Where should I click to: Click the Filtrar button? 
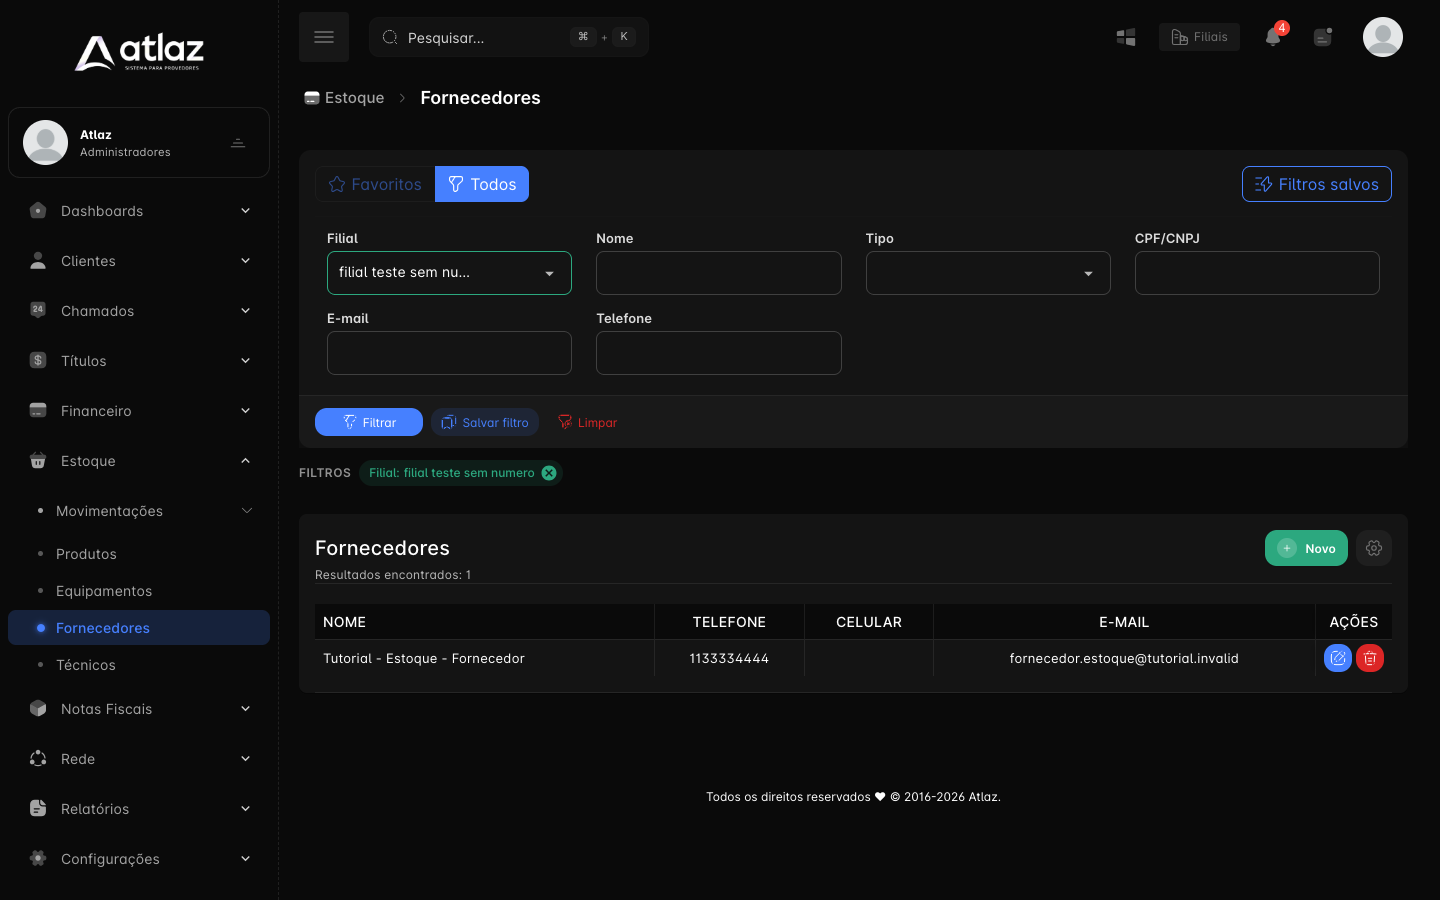pyautogui.click(x=369, y=422)
